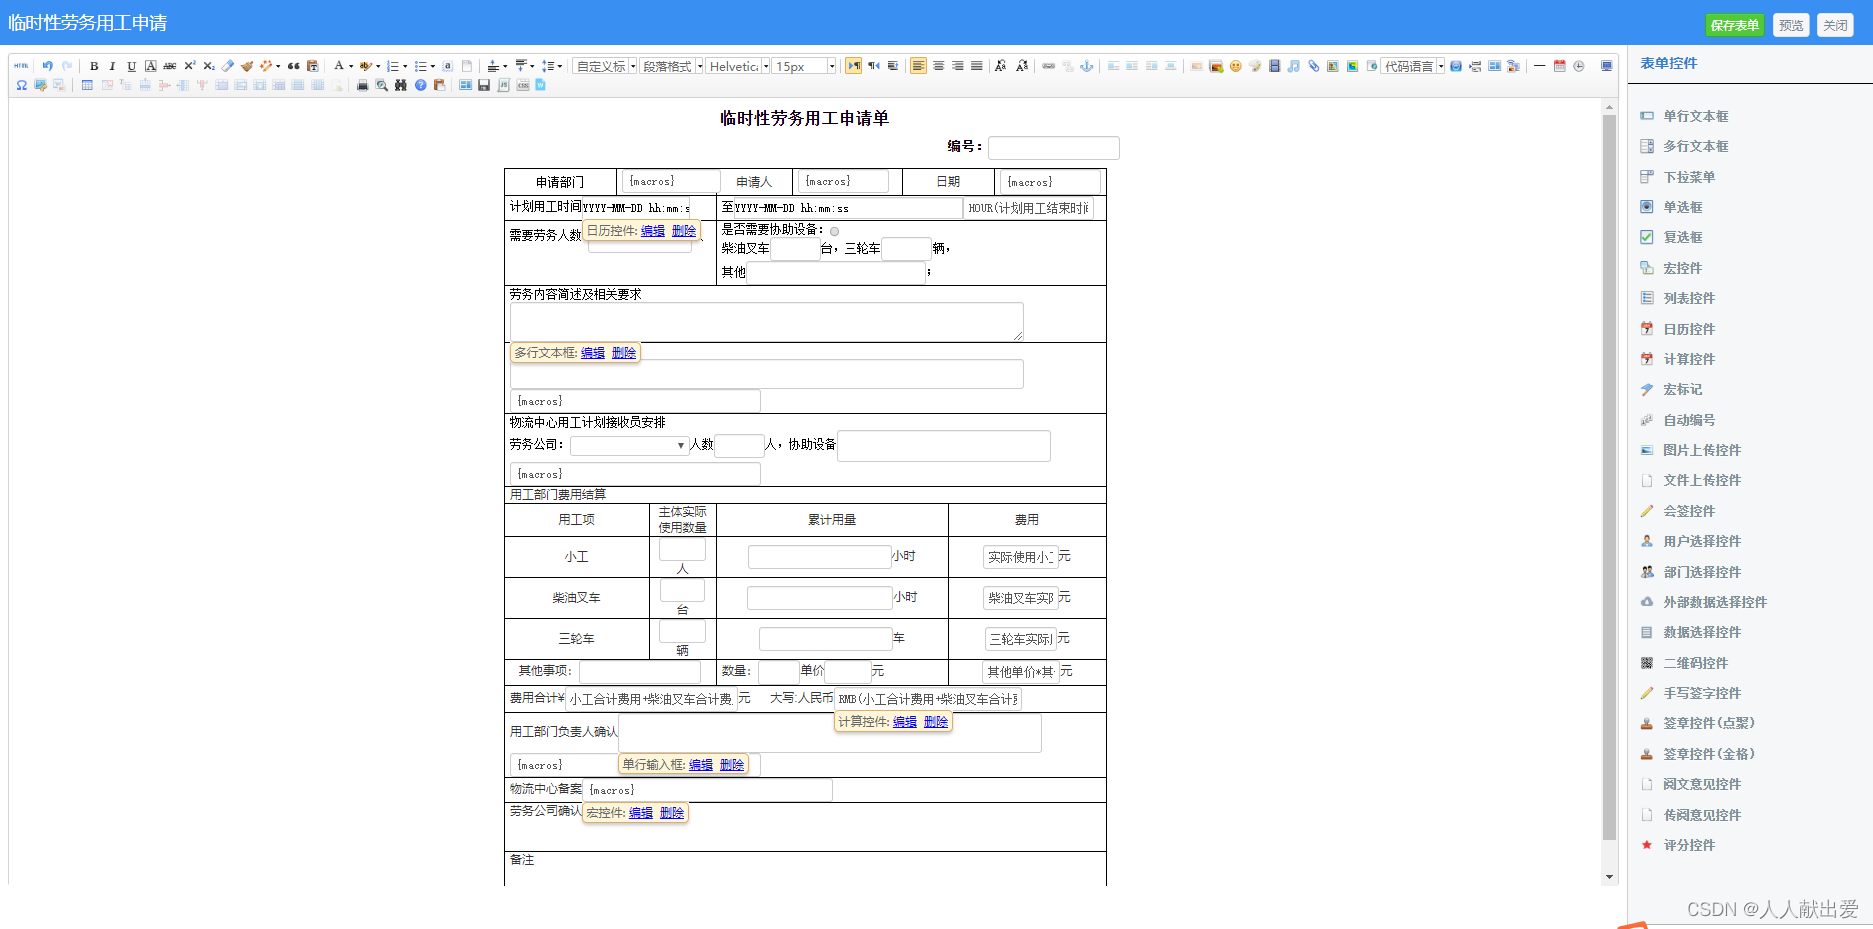Insert special character omega icon
This screenshot has height=929, width=1873.
pyautogui.click(x=21, y=85)
